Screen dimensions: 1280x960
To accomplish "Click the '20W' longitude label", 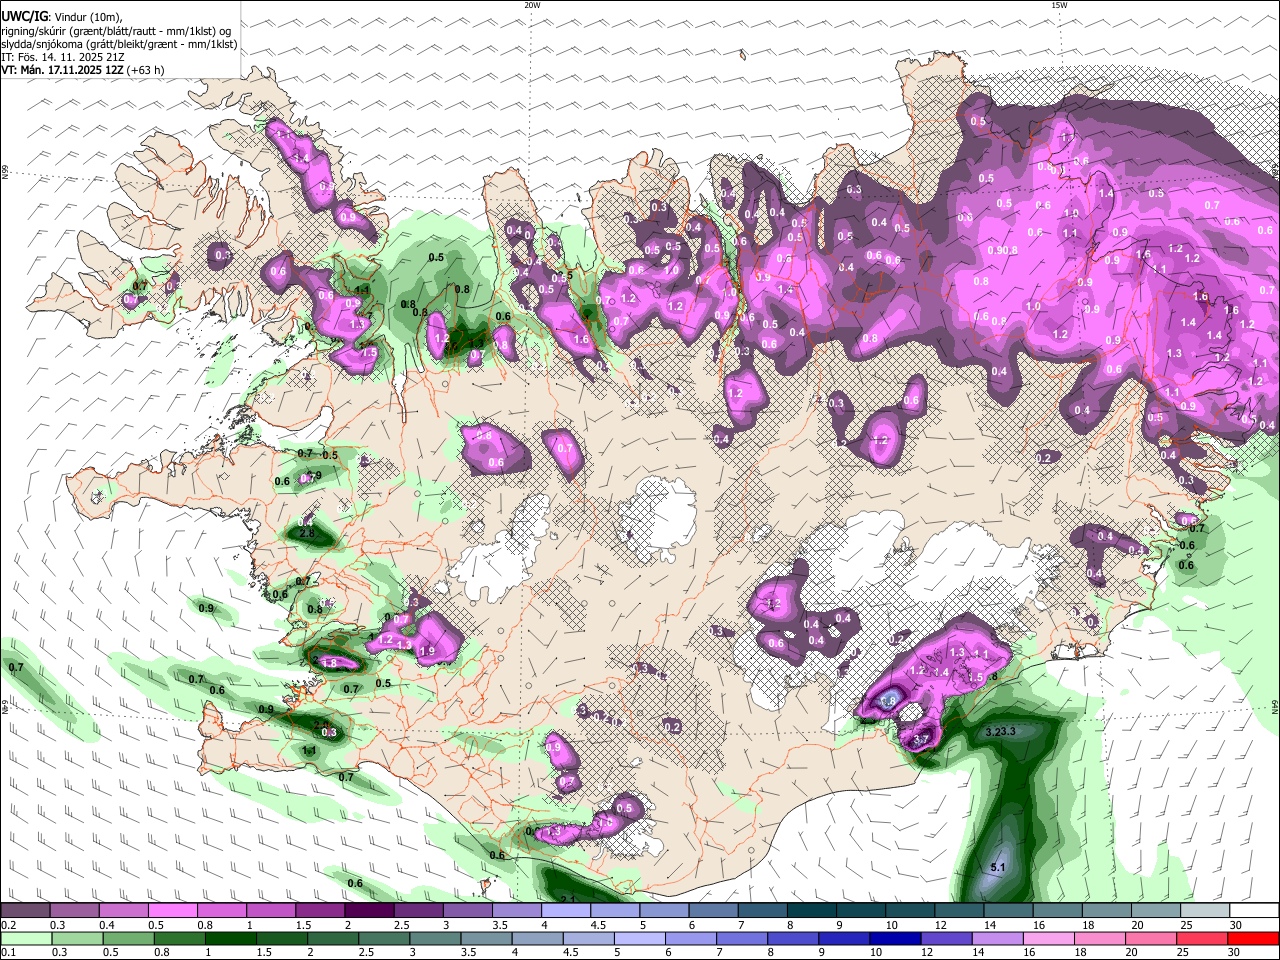I will click(532, 5).
